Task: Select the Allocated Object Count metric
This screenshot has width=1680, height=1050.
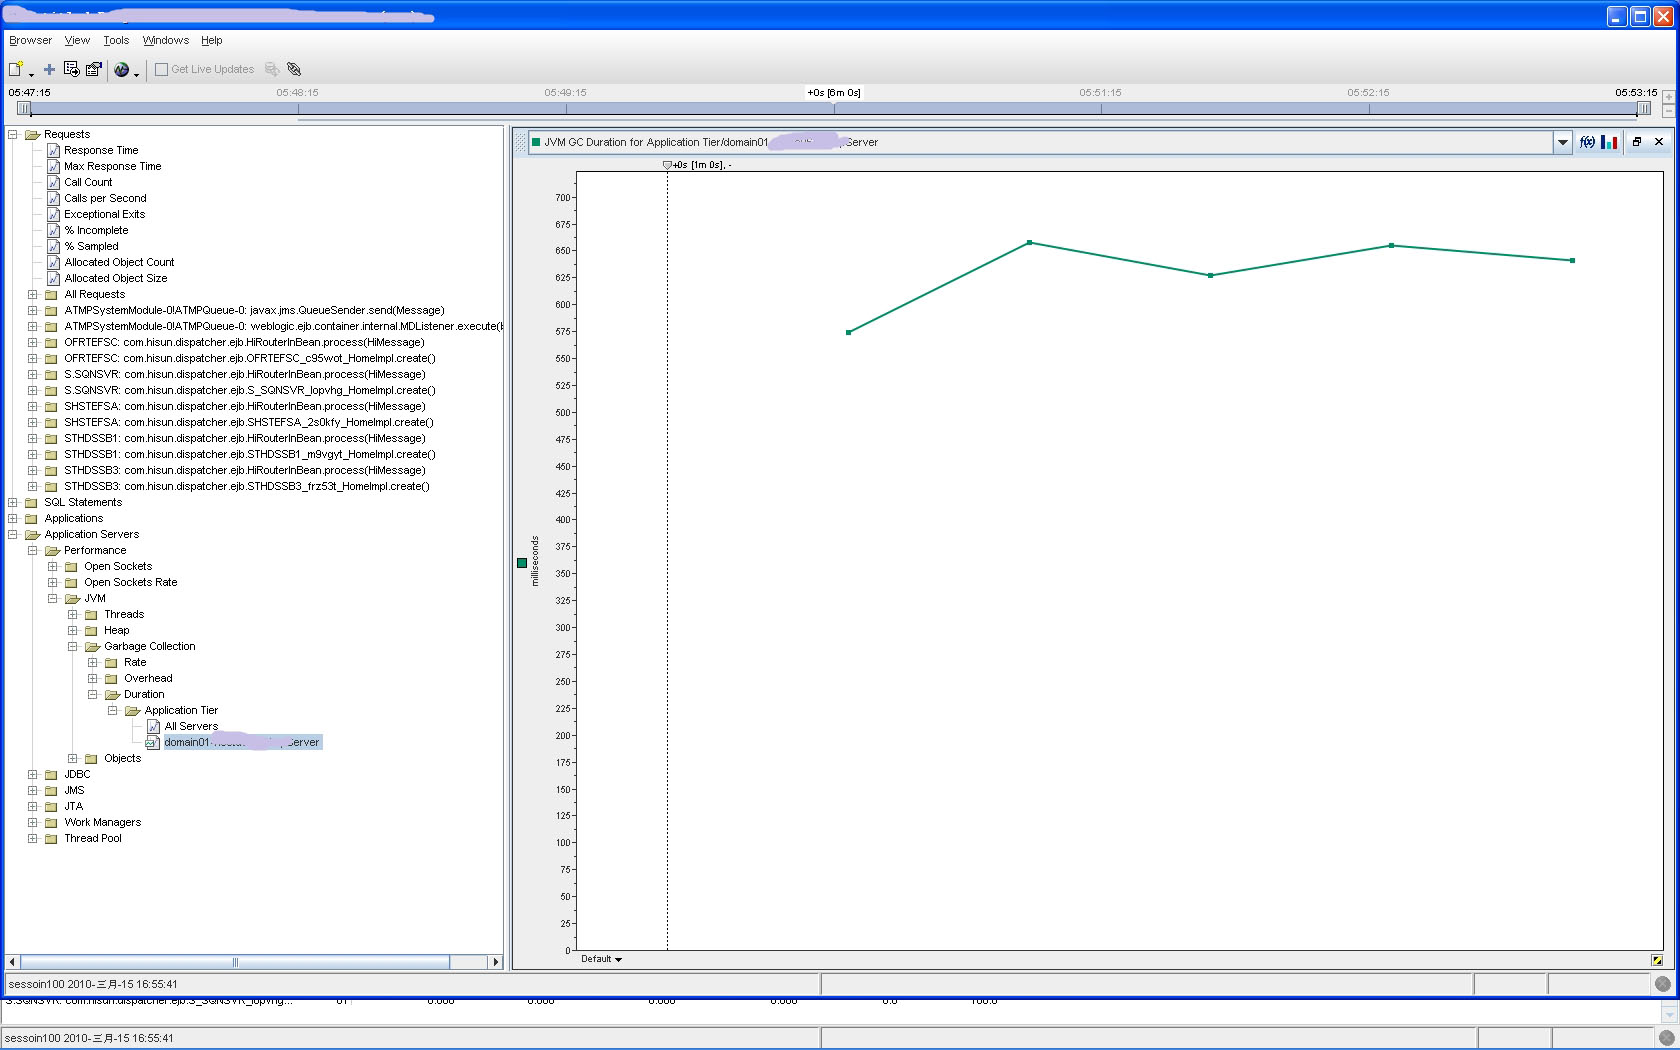Action: click(119, 262)
